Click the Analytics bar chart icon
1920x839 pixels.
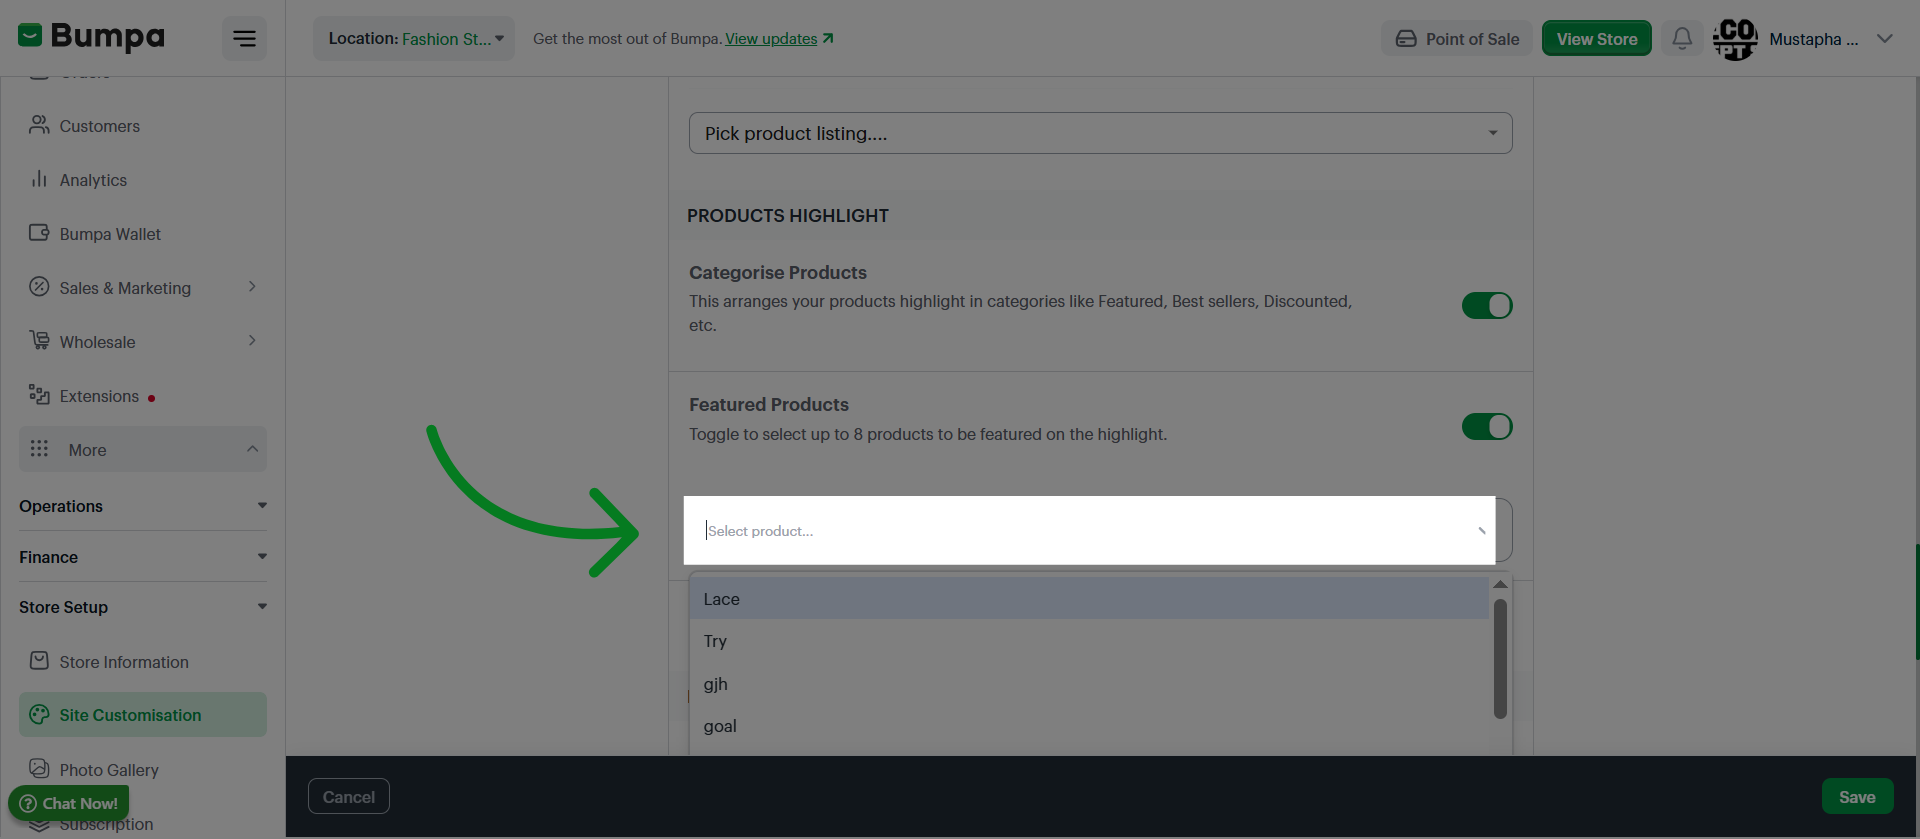39,179
